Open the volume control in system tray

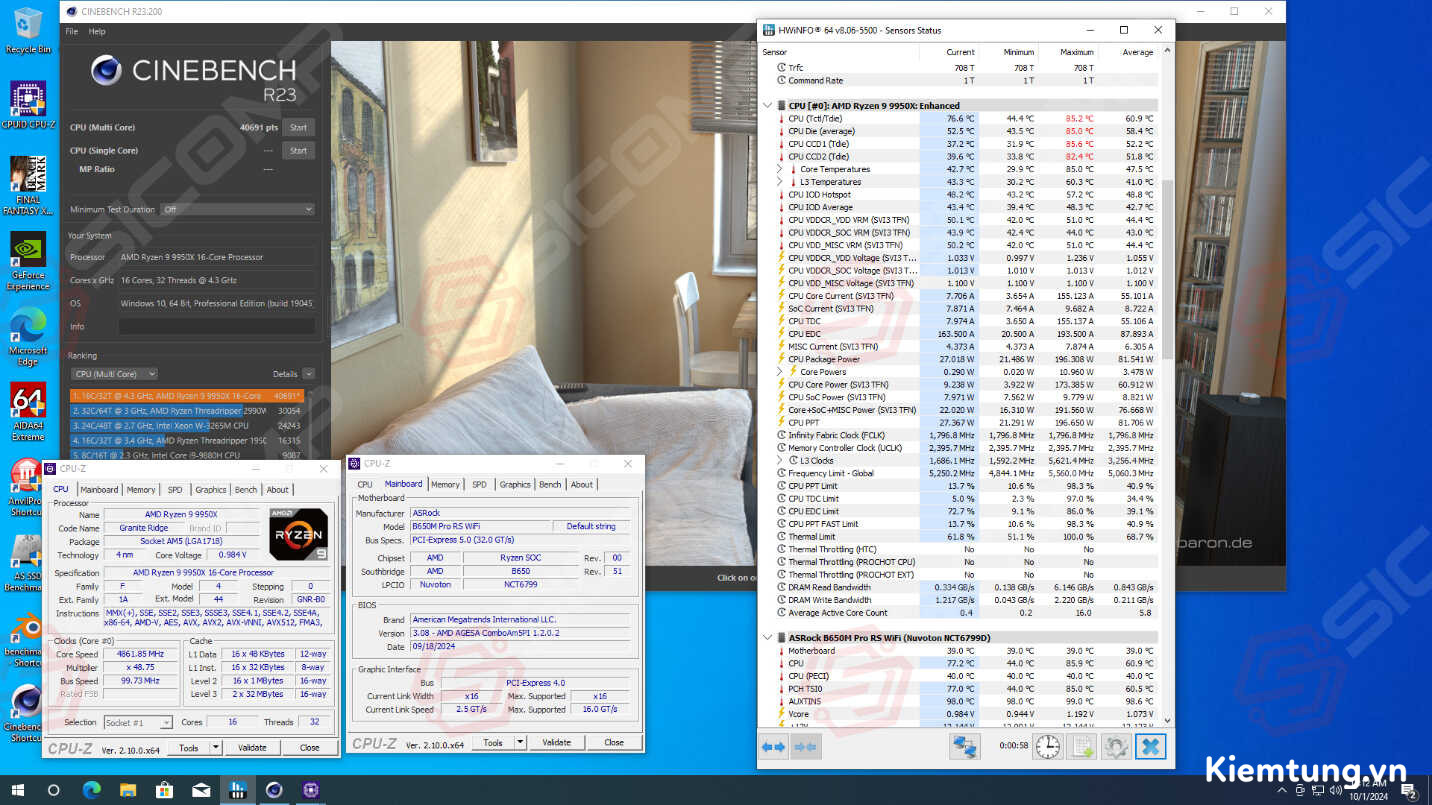(1337, 790)
